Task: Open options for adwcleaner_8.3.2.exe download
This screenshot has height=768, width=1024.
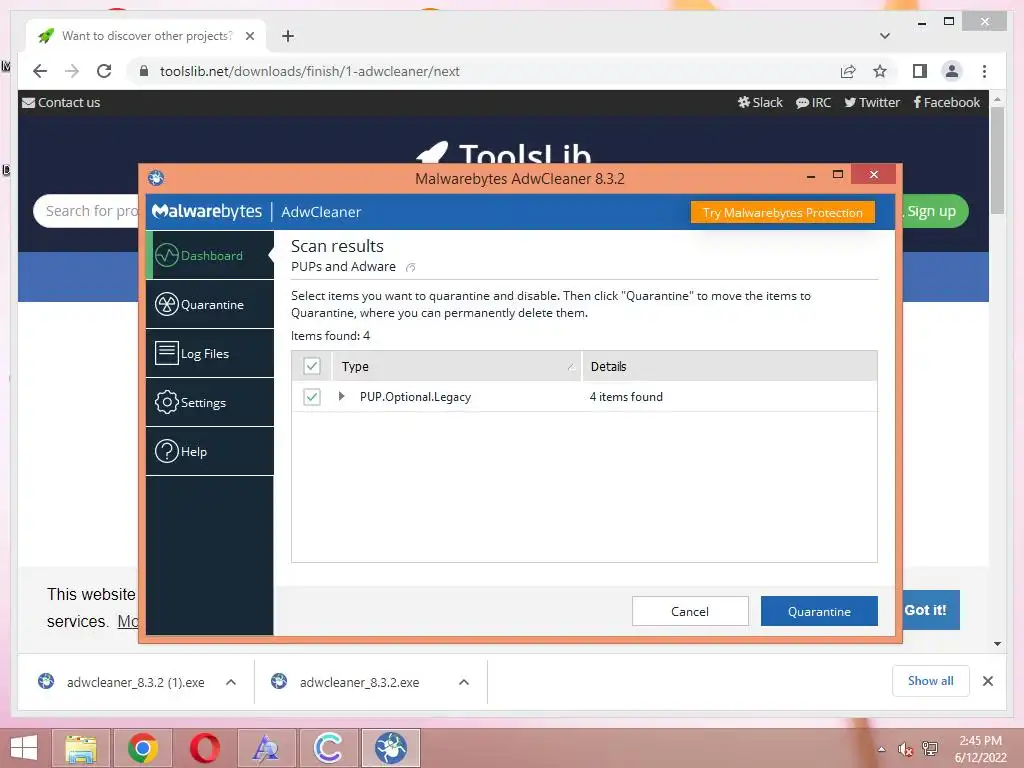Action: 464,682
